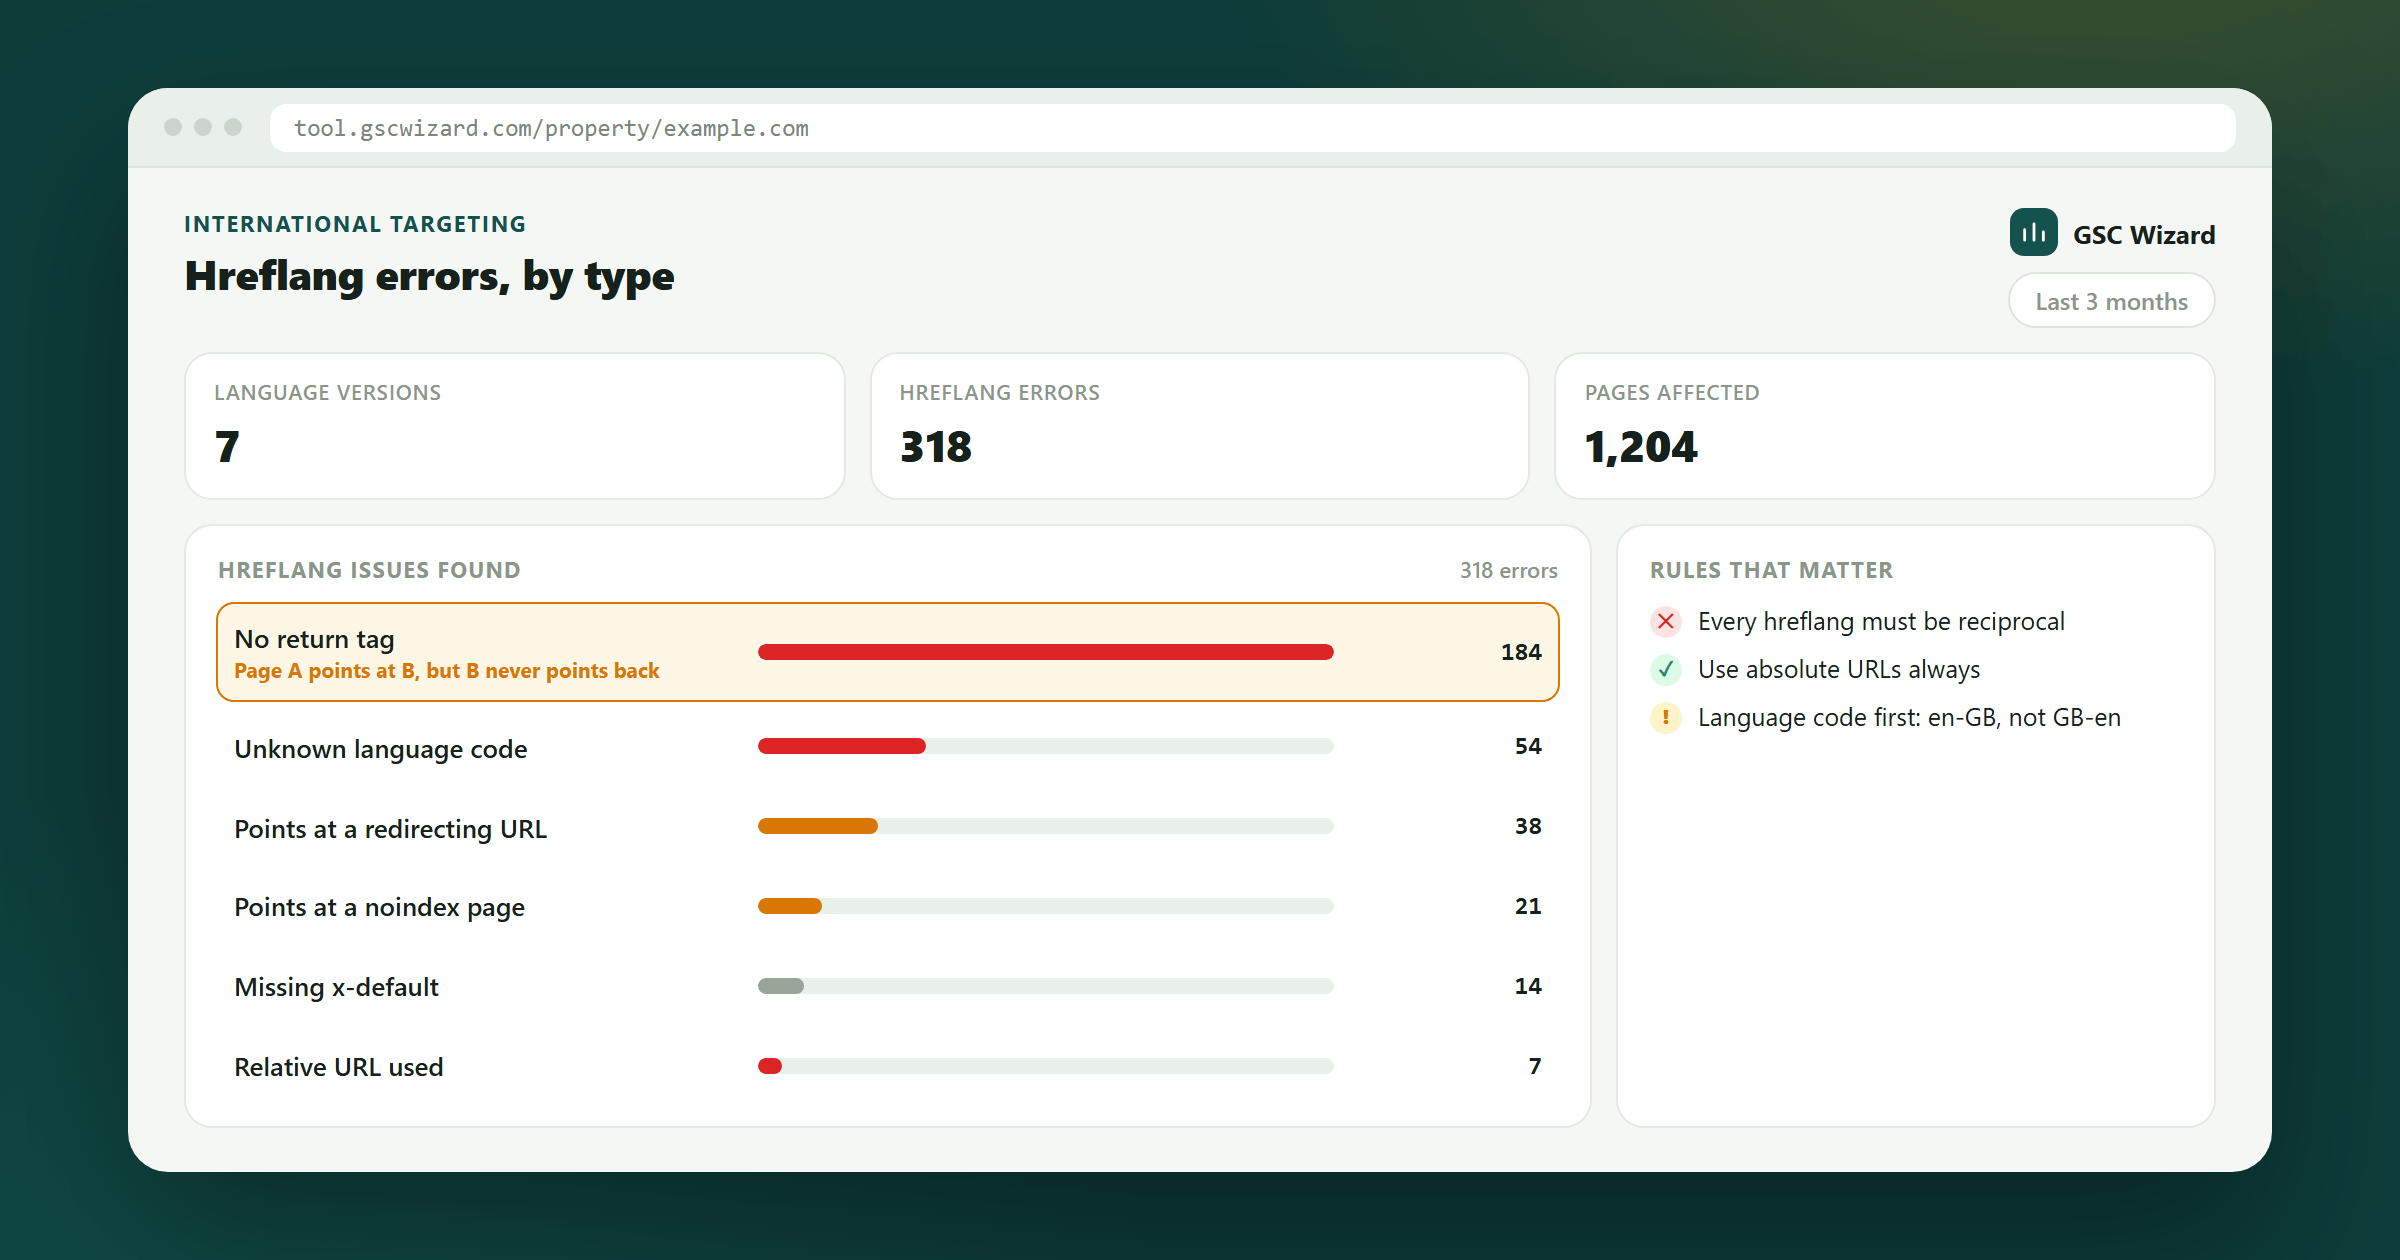This screenshot has height=1260, width=2400.
Task: Click the count 184 in No return tag row
Action: pos(1521,652)
